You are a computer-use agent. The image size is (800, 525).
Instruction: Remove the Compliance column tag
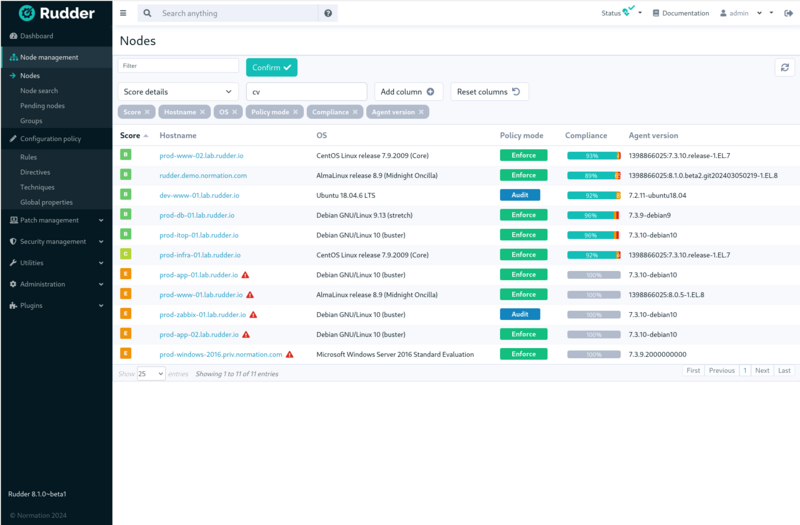355,112
